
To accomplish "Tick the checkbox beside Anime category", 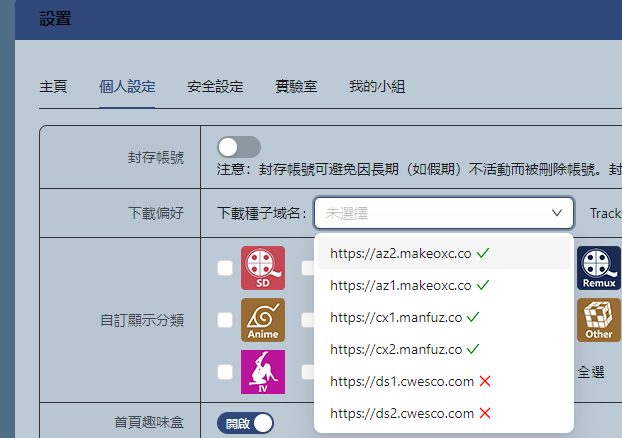I will tap(225, 320).
